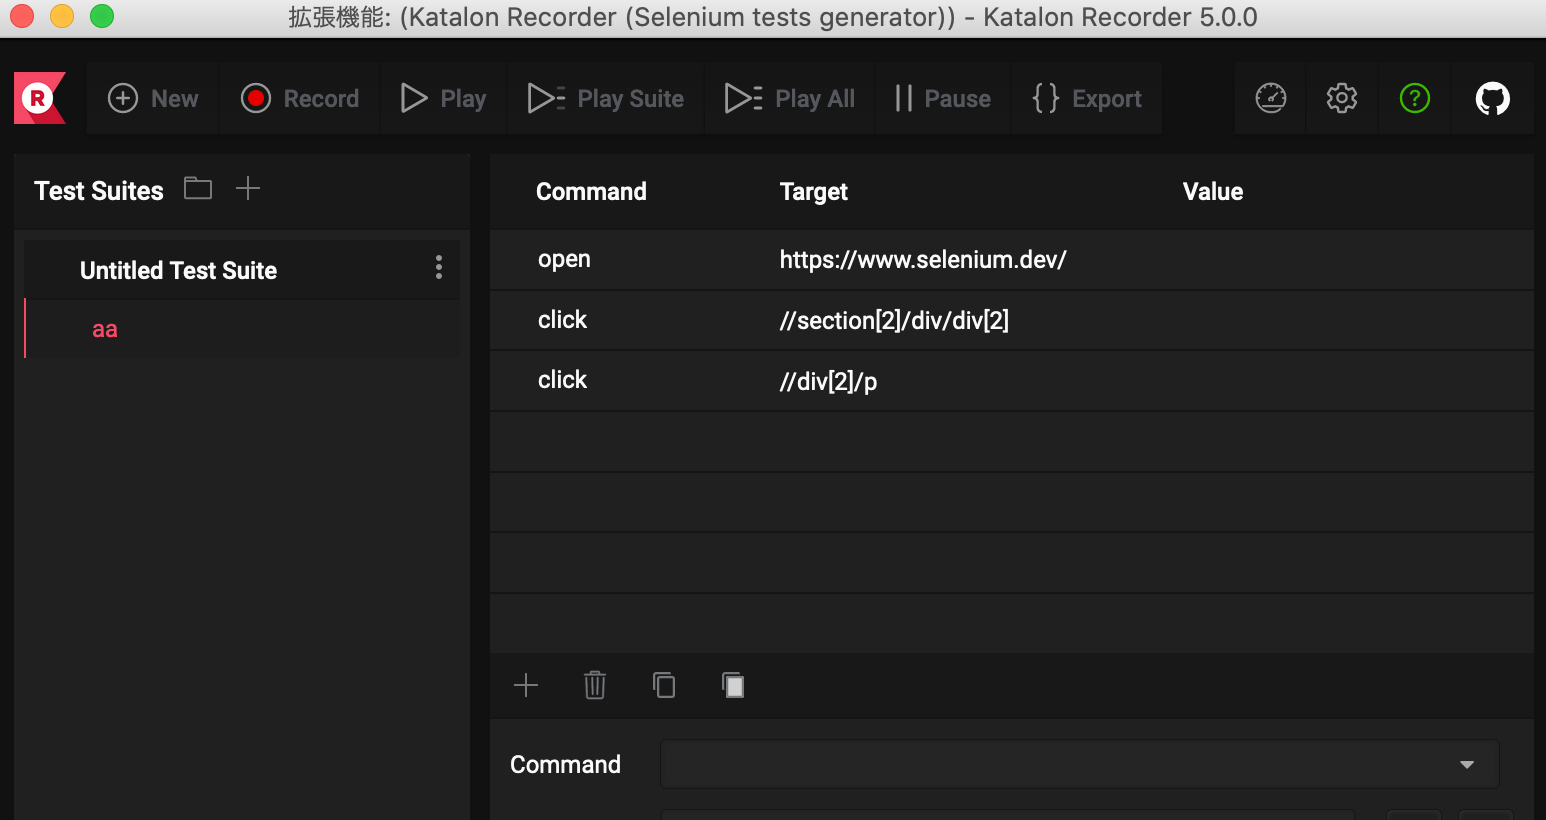1546x820 pixels.
Task: Click the Target column header
Action: [x=813, y=192]
